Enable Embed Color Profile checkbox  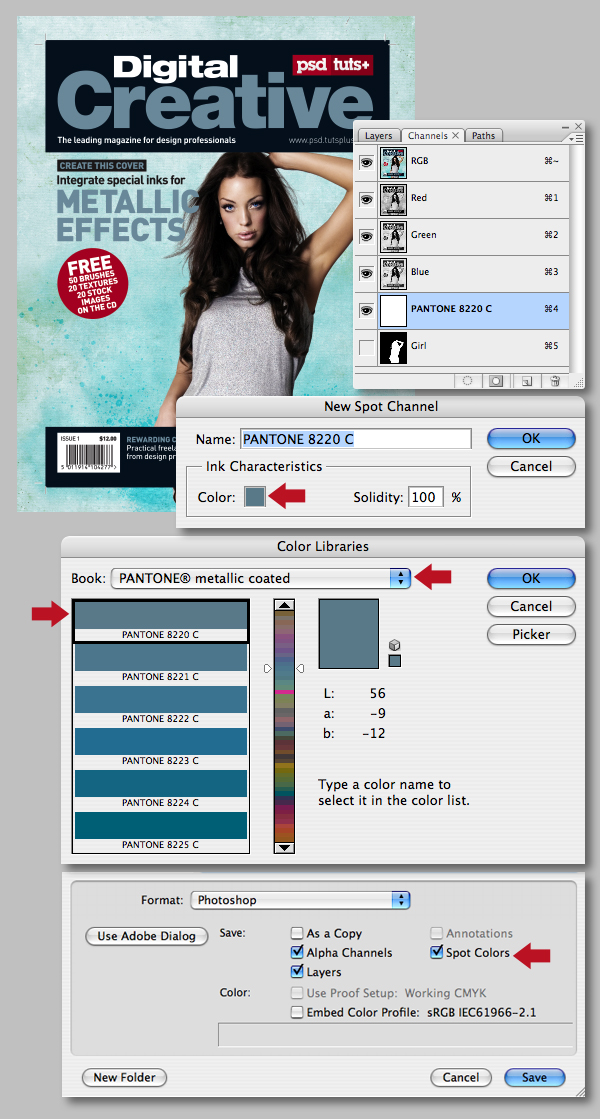(x=297, y=1012)
